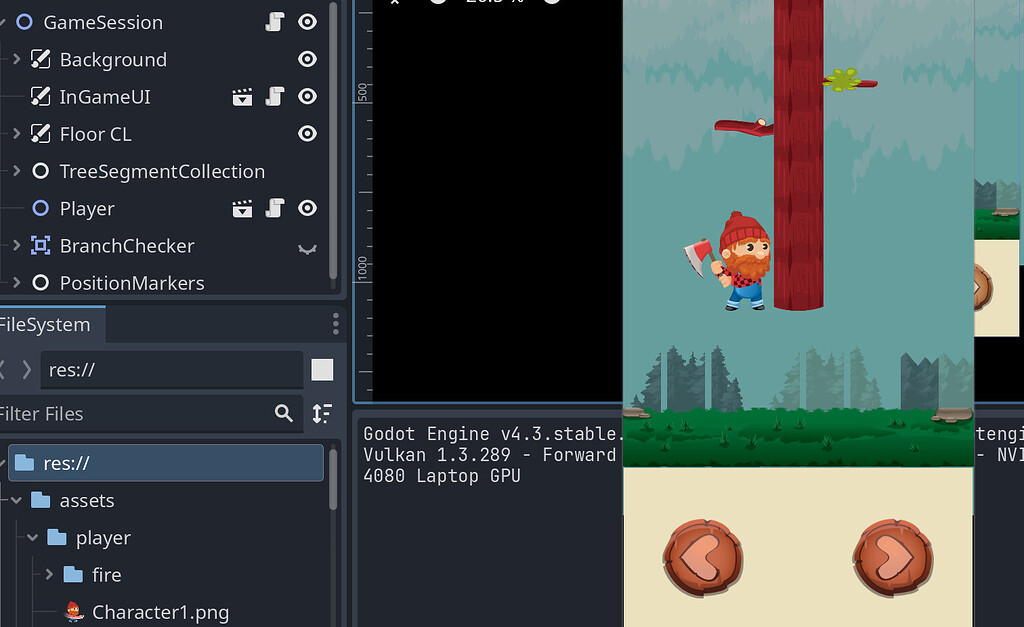Screen dimensions: 1024x627
Task: Open the InGameUI instanced scene
Action: tap(241, 97)
